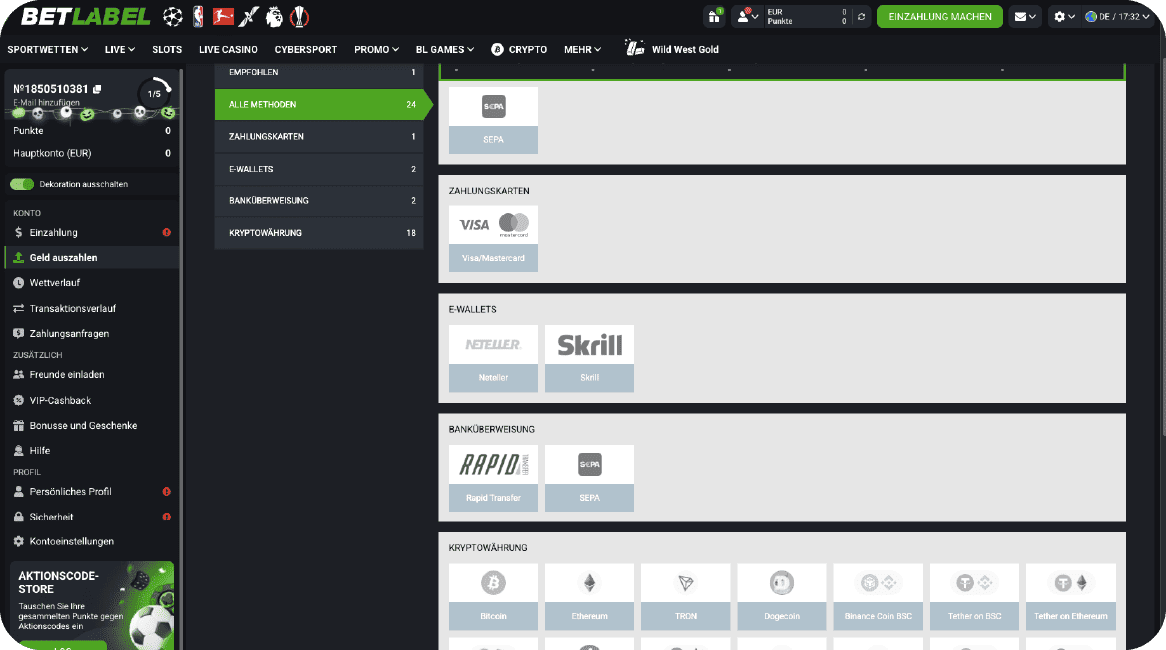Toggle the Dekoration ausschalten switch

22,184
